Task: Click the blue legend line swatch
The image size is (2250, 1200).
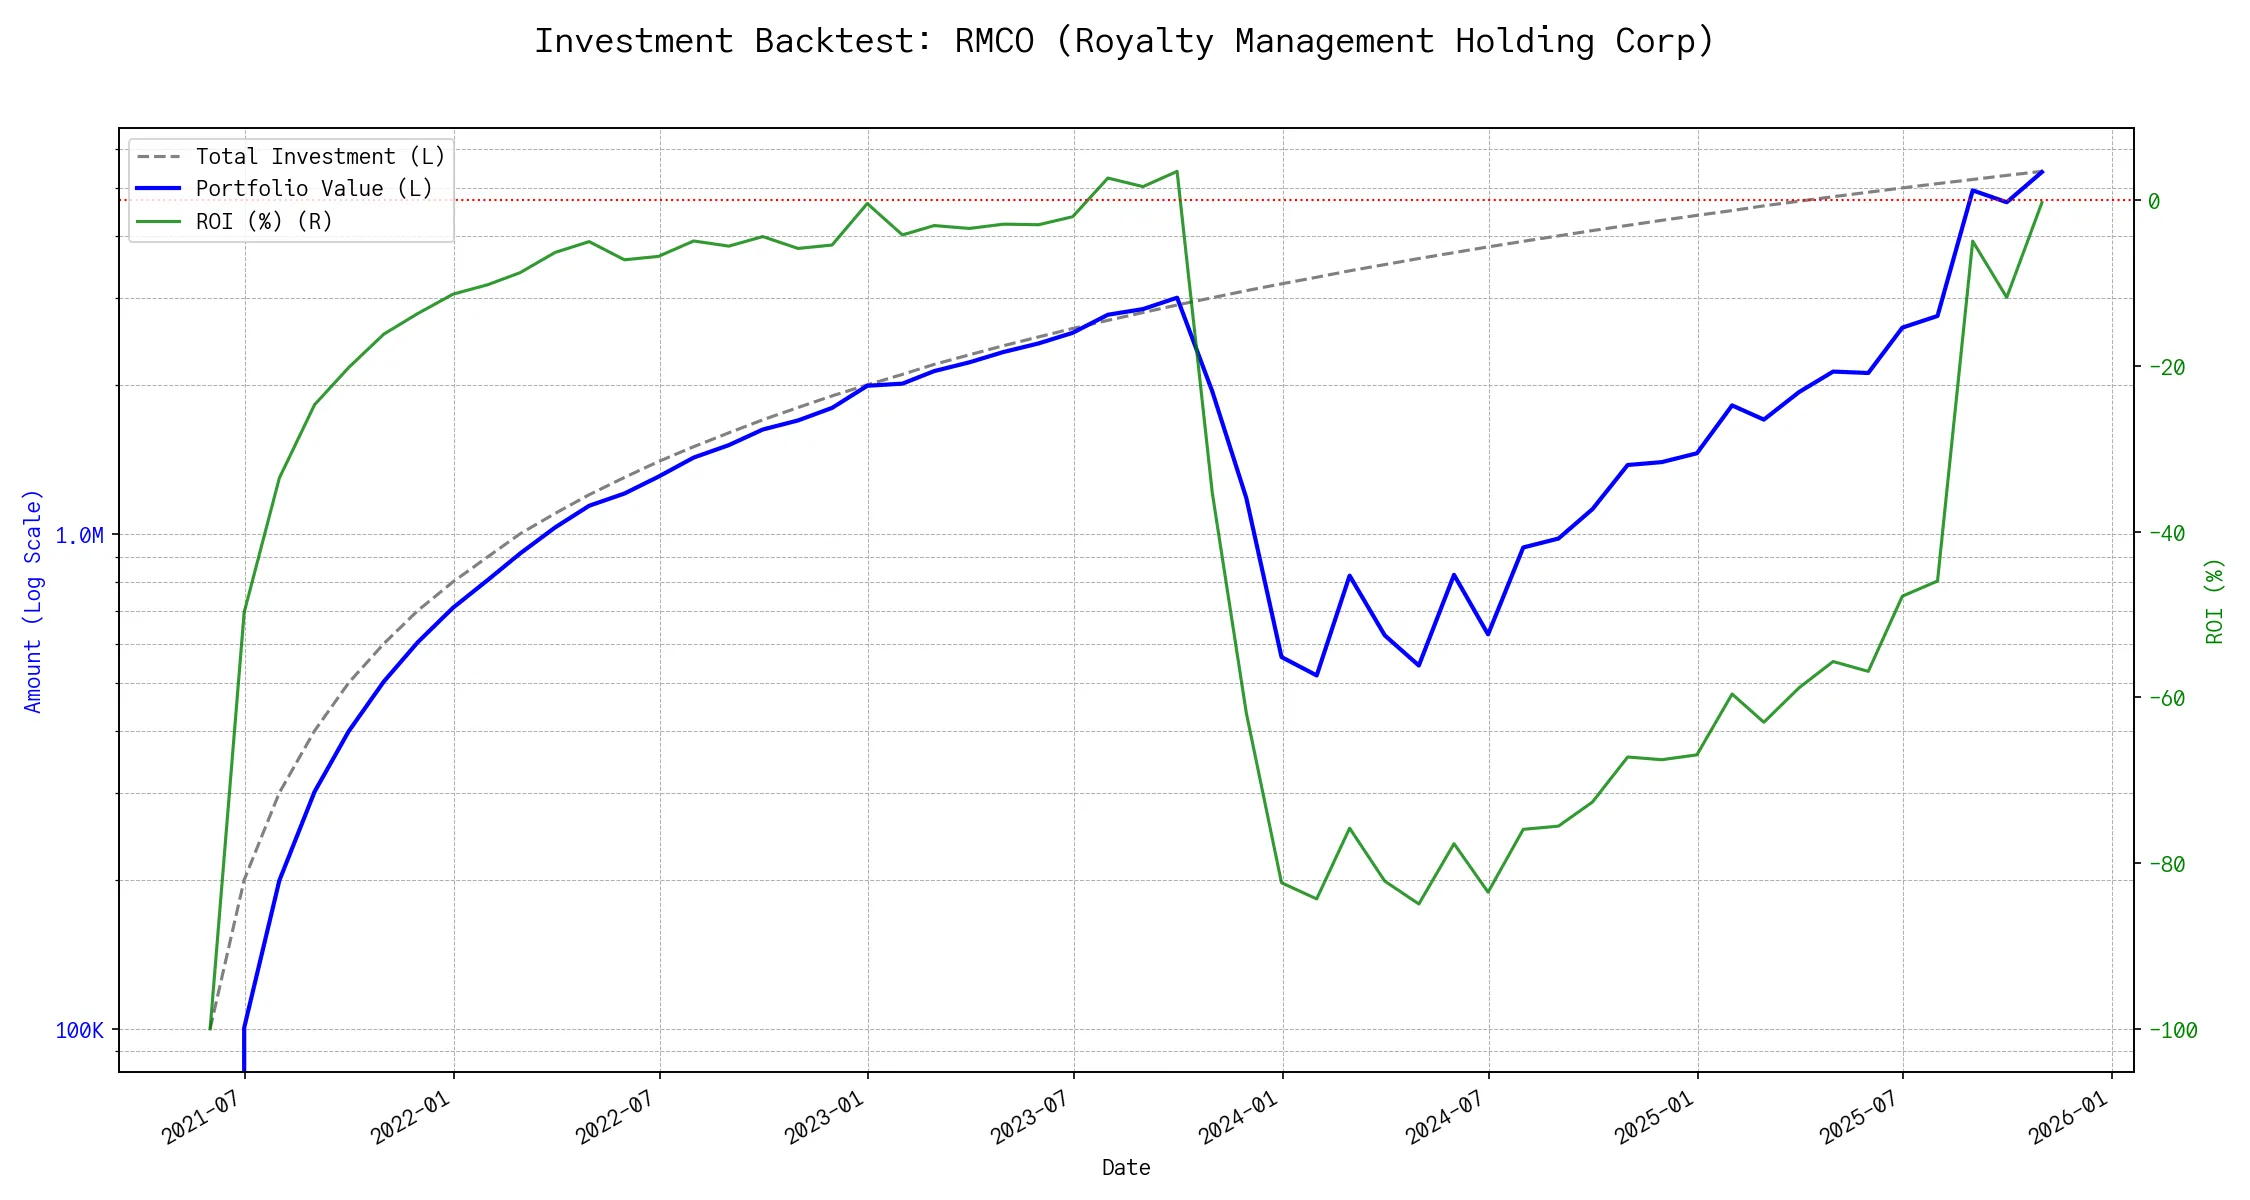Action: tap(158, 189)
